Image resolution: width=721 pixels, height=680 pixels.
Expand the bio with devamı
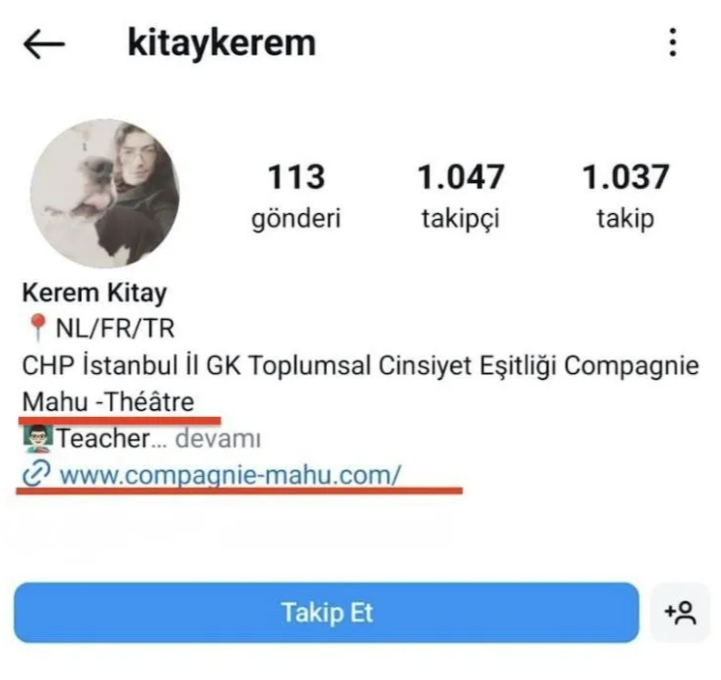pos(218,439)
